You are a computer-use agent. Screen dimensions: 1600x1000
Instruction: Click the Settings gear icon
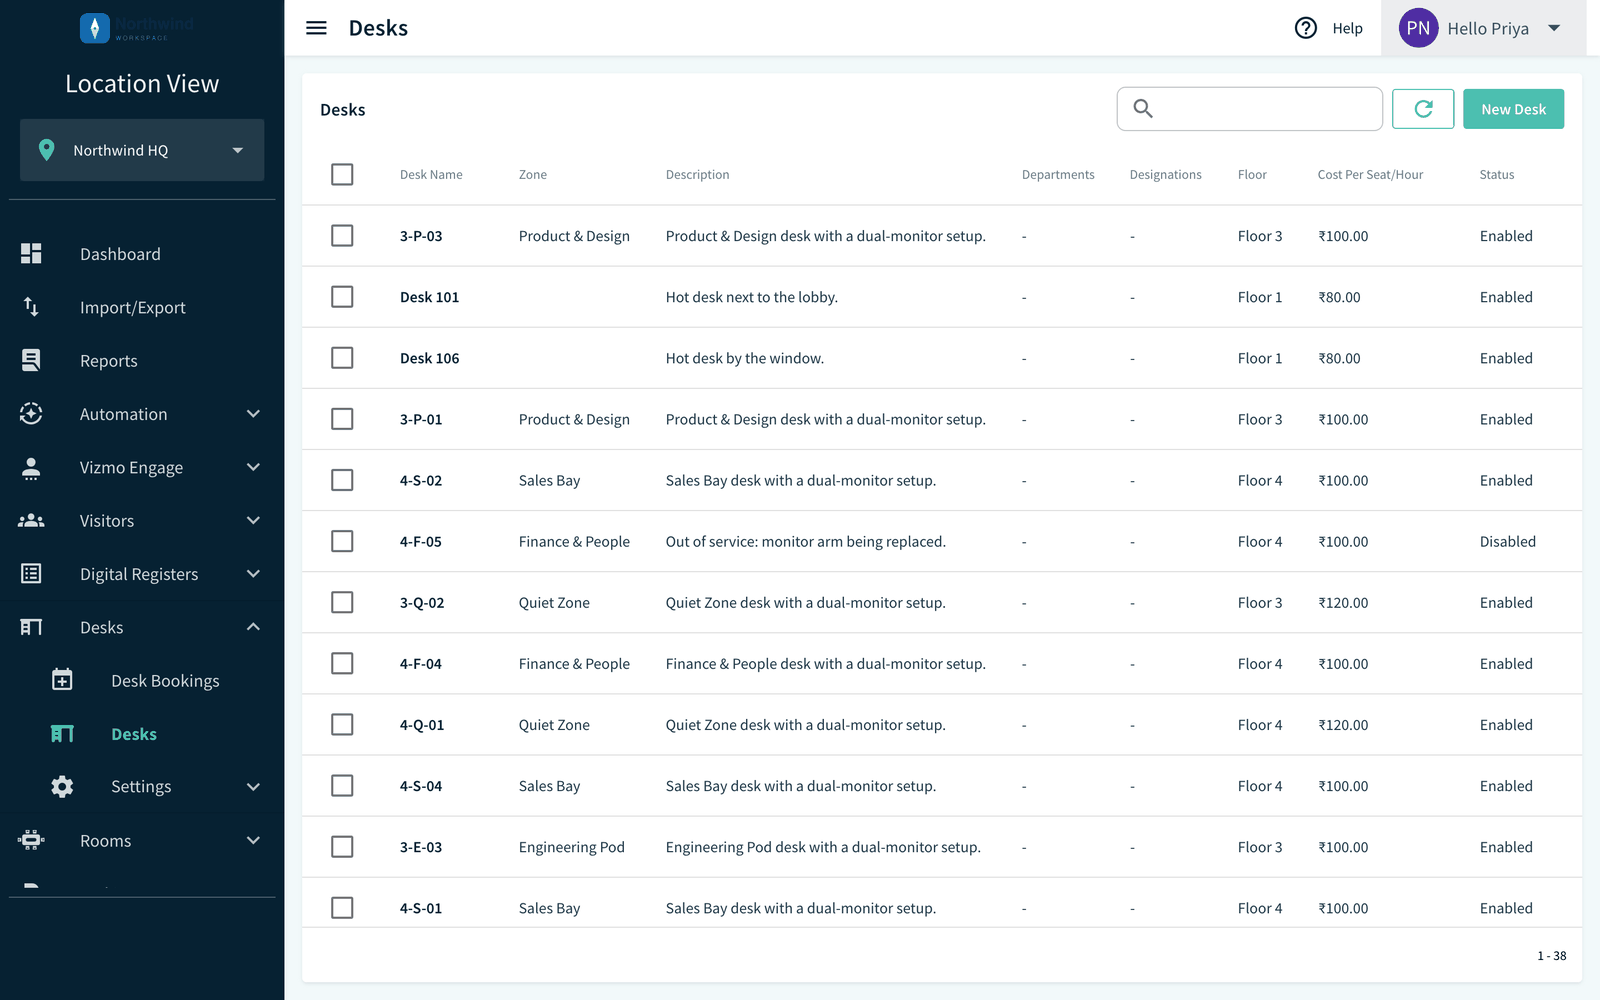(x=62, y=787)
